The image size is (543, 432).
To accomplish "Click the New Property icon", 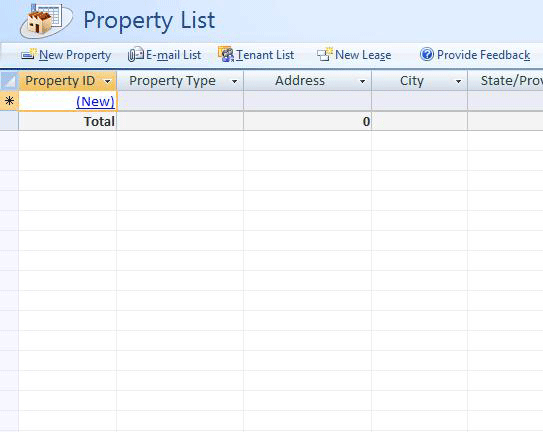I will tap(29, 54).
